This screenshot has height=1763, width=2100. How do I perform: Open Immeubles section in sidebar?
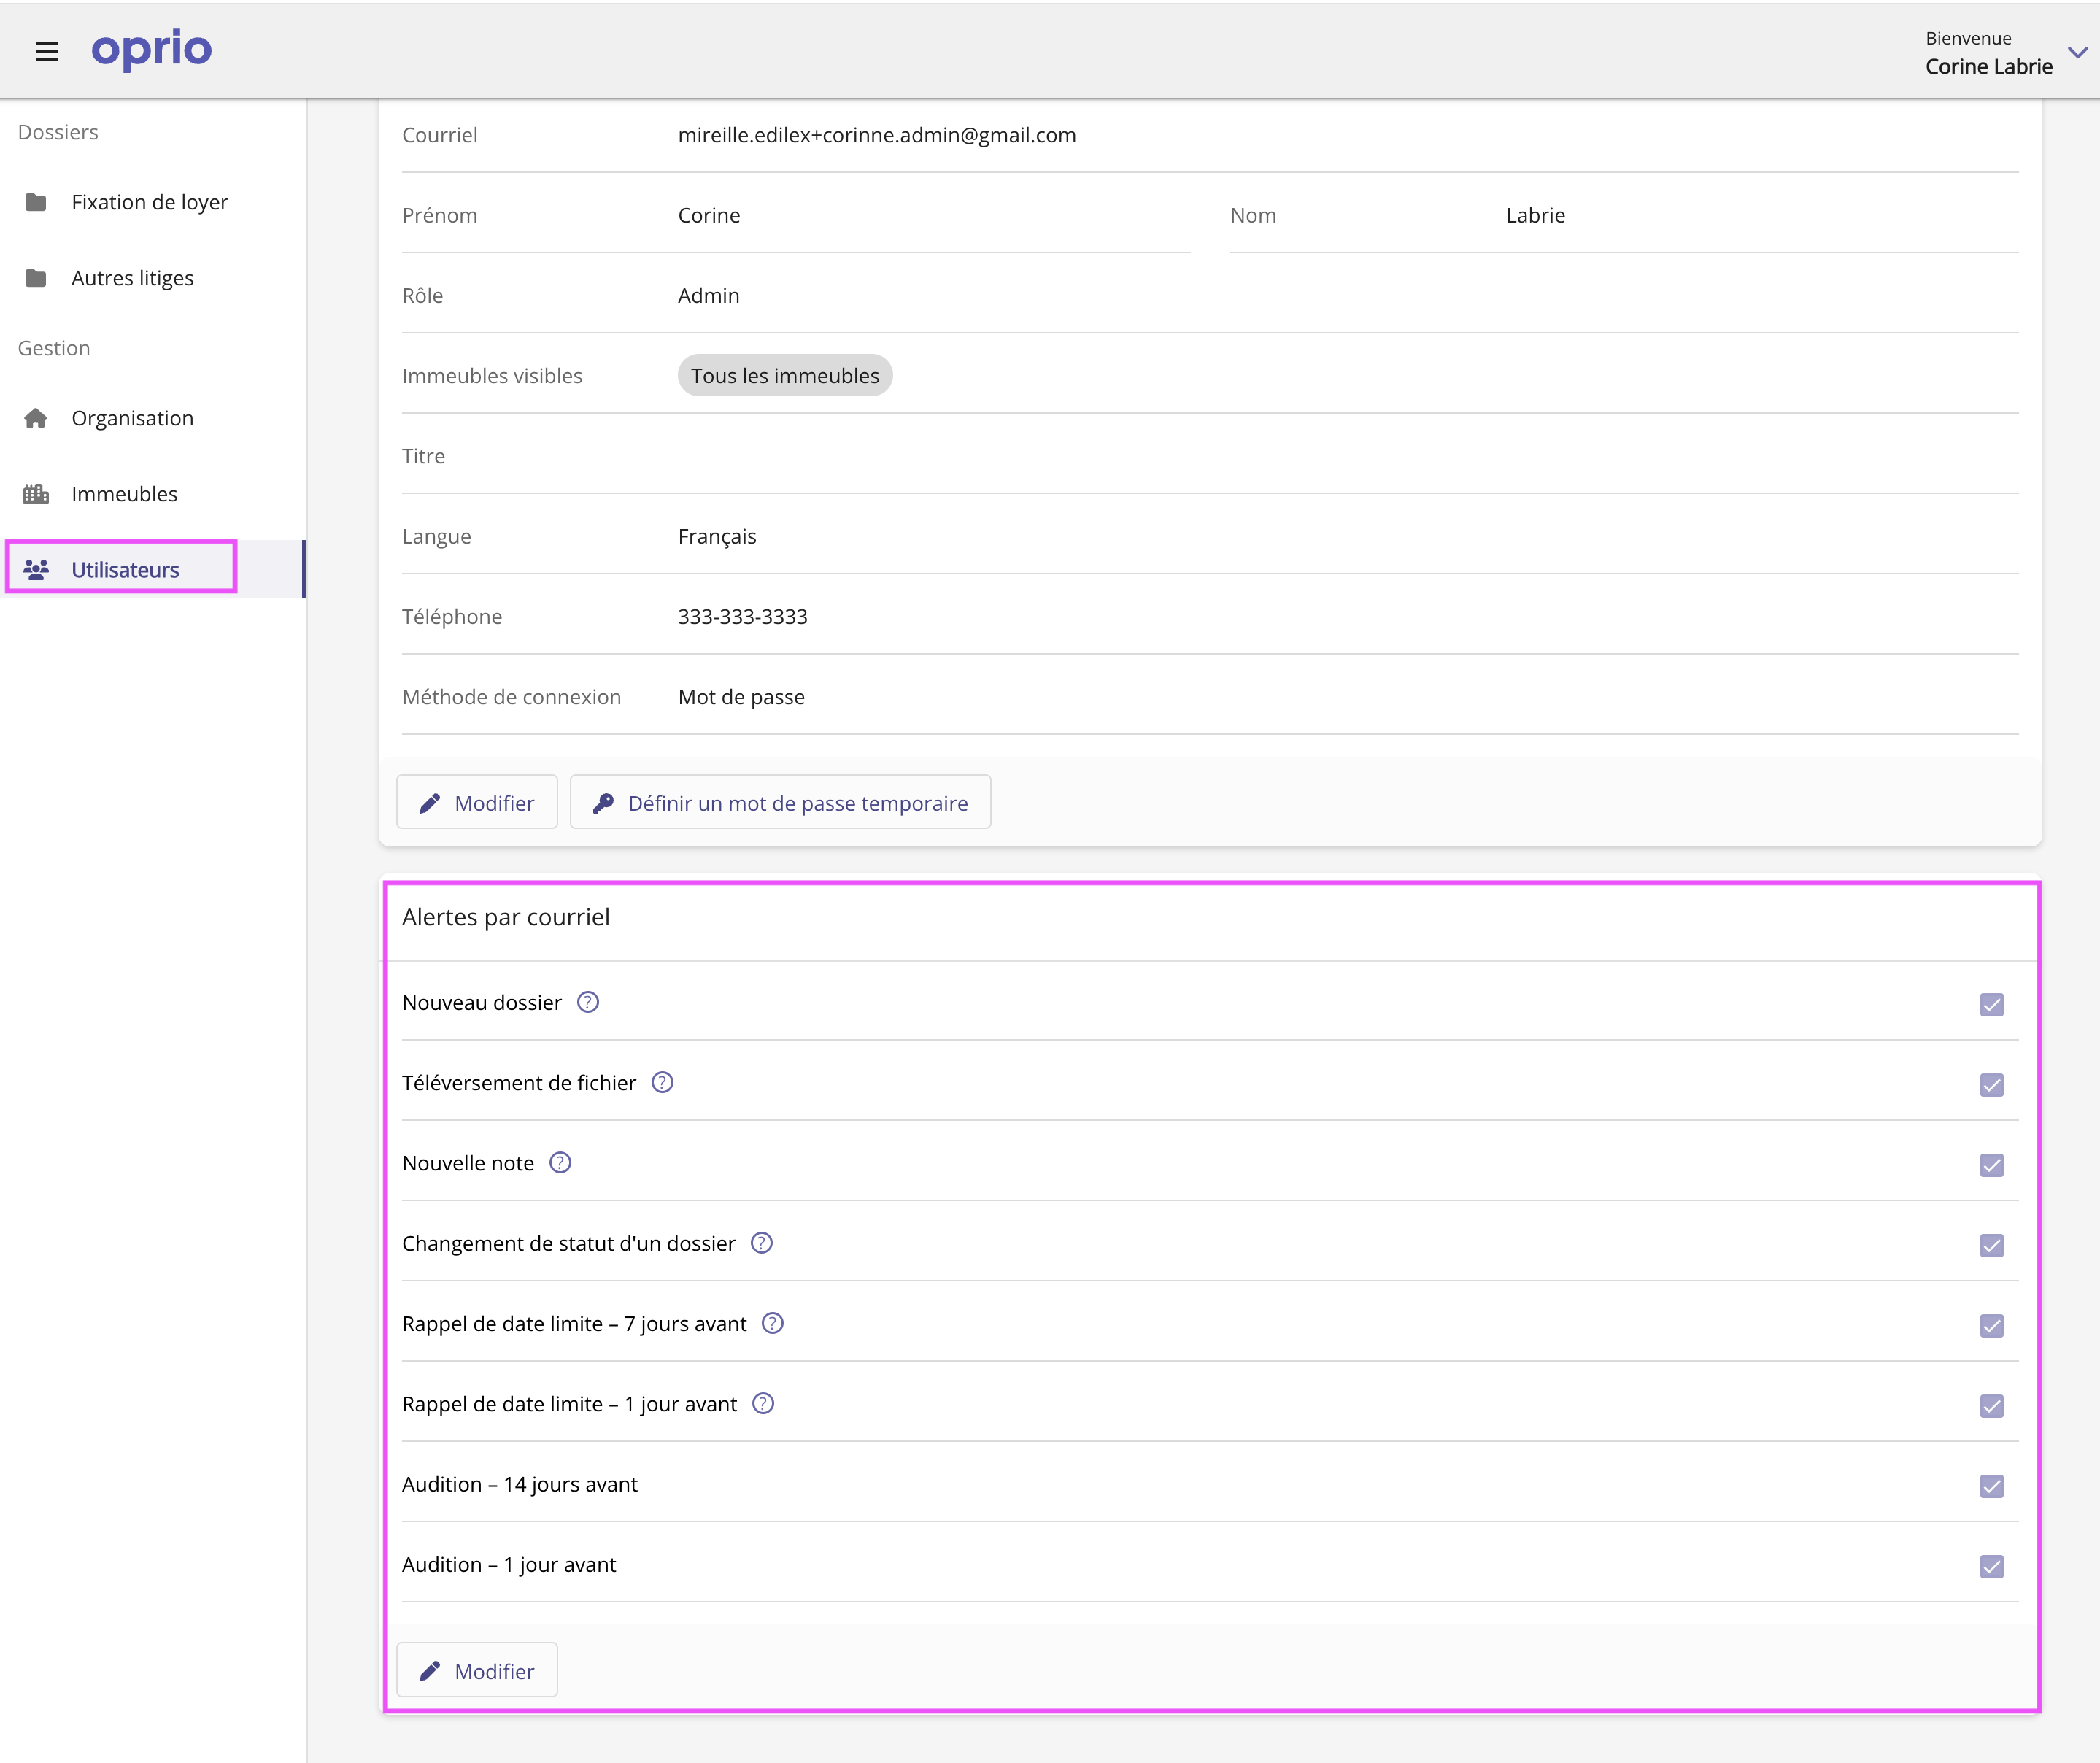(x=124, y=494)
